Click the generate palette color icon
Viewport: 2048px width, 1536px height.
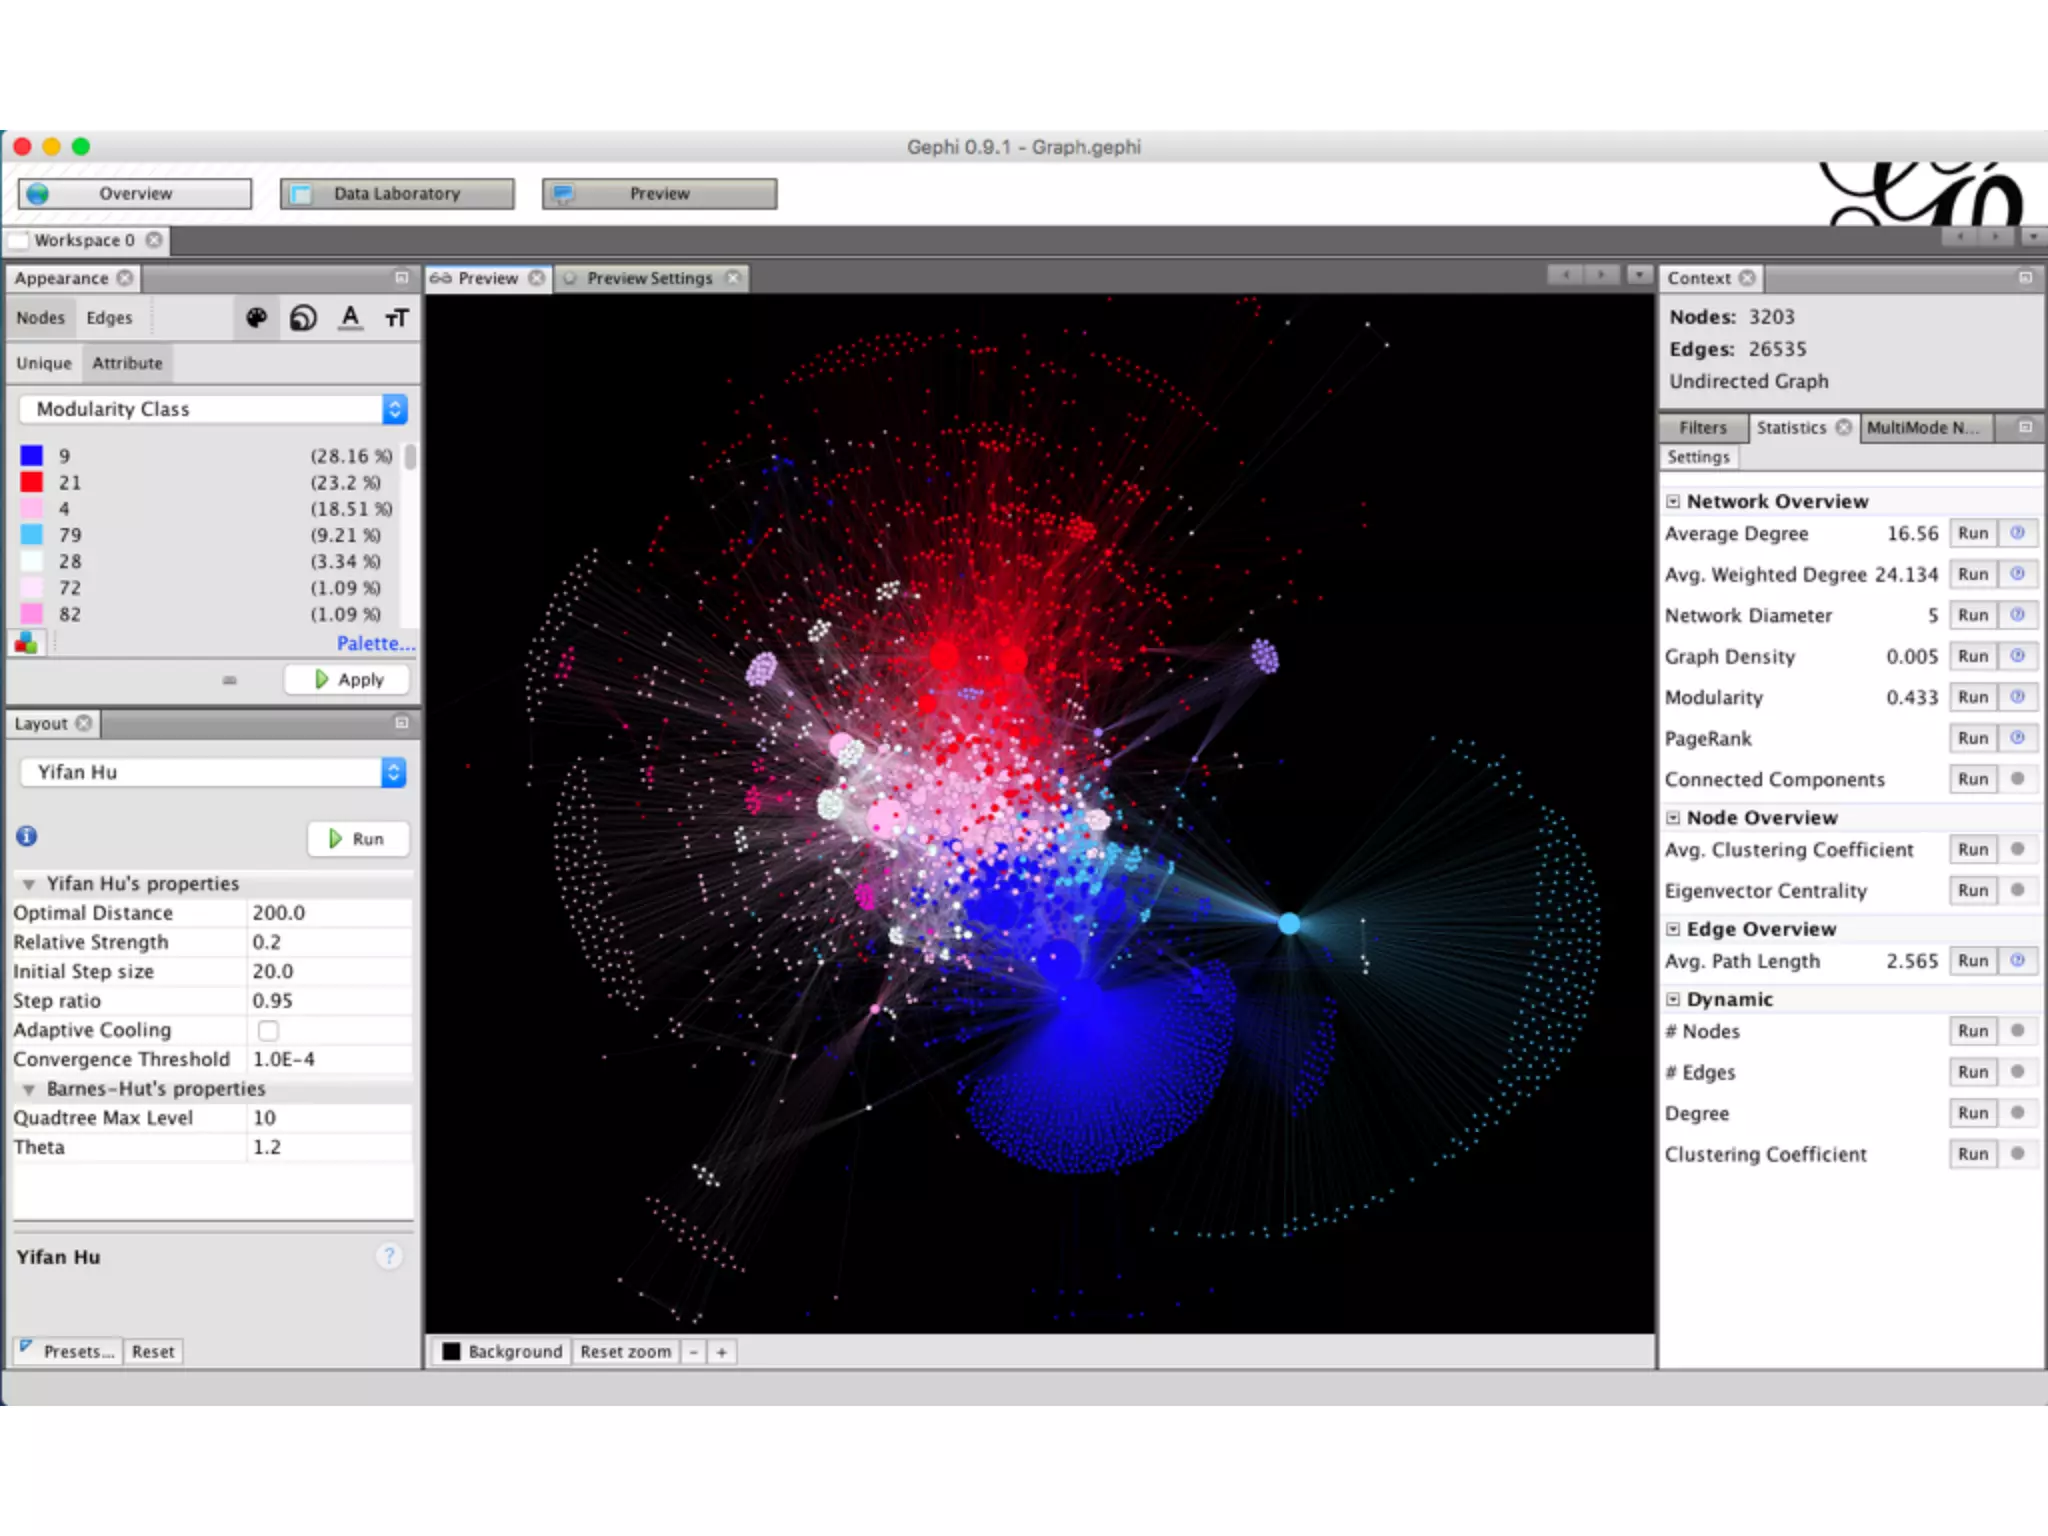(x=27, y=644)
